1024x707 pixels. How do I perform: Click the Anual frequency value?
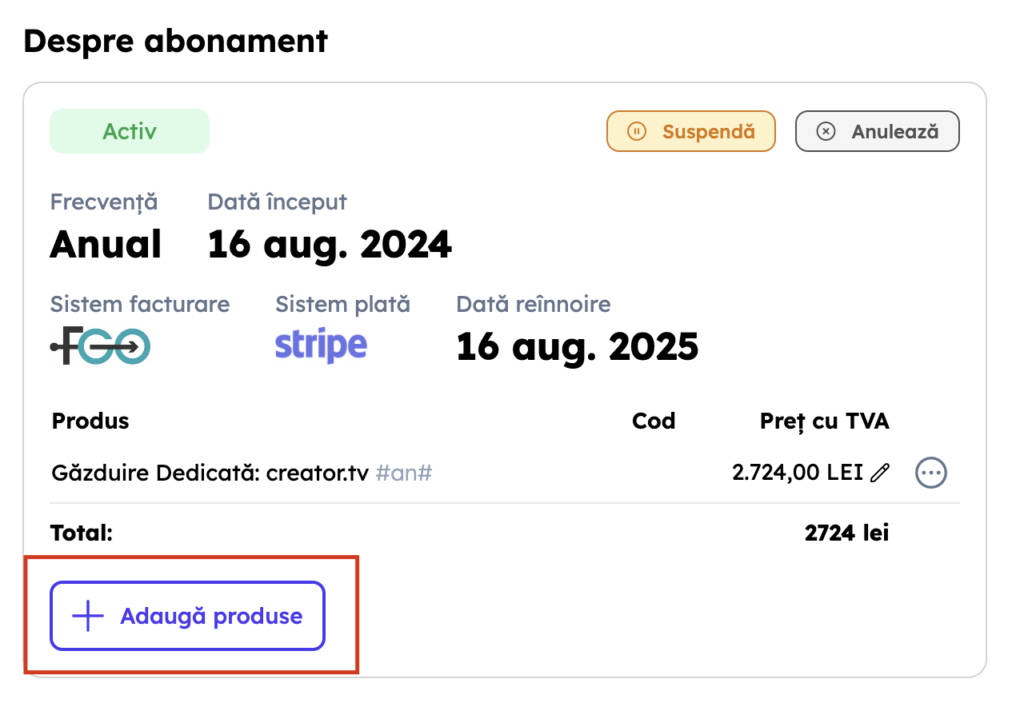(105, 244)
